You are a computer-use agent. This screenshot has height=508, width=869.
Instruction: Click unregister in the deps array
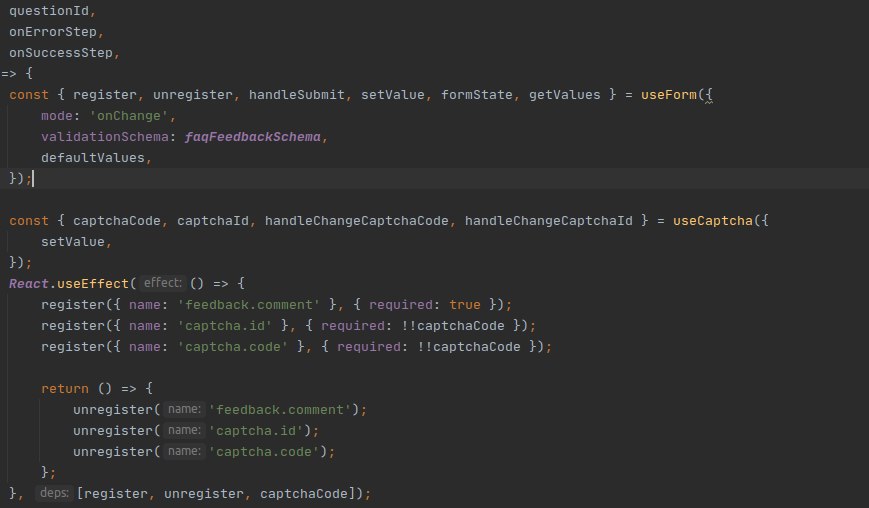click(x=204, y=494)
